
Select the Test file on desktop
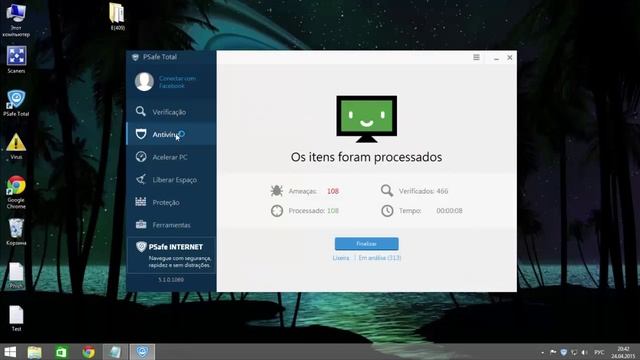click(16, 318)
